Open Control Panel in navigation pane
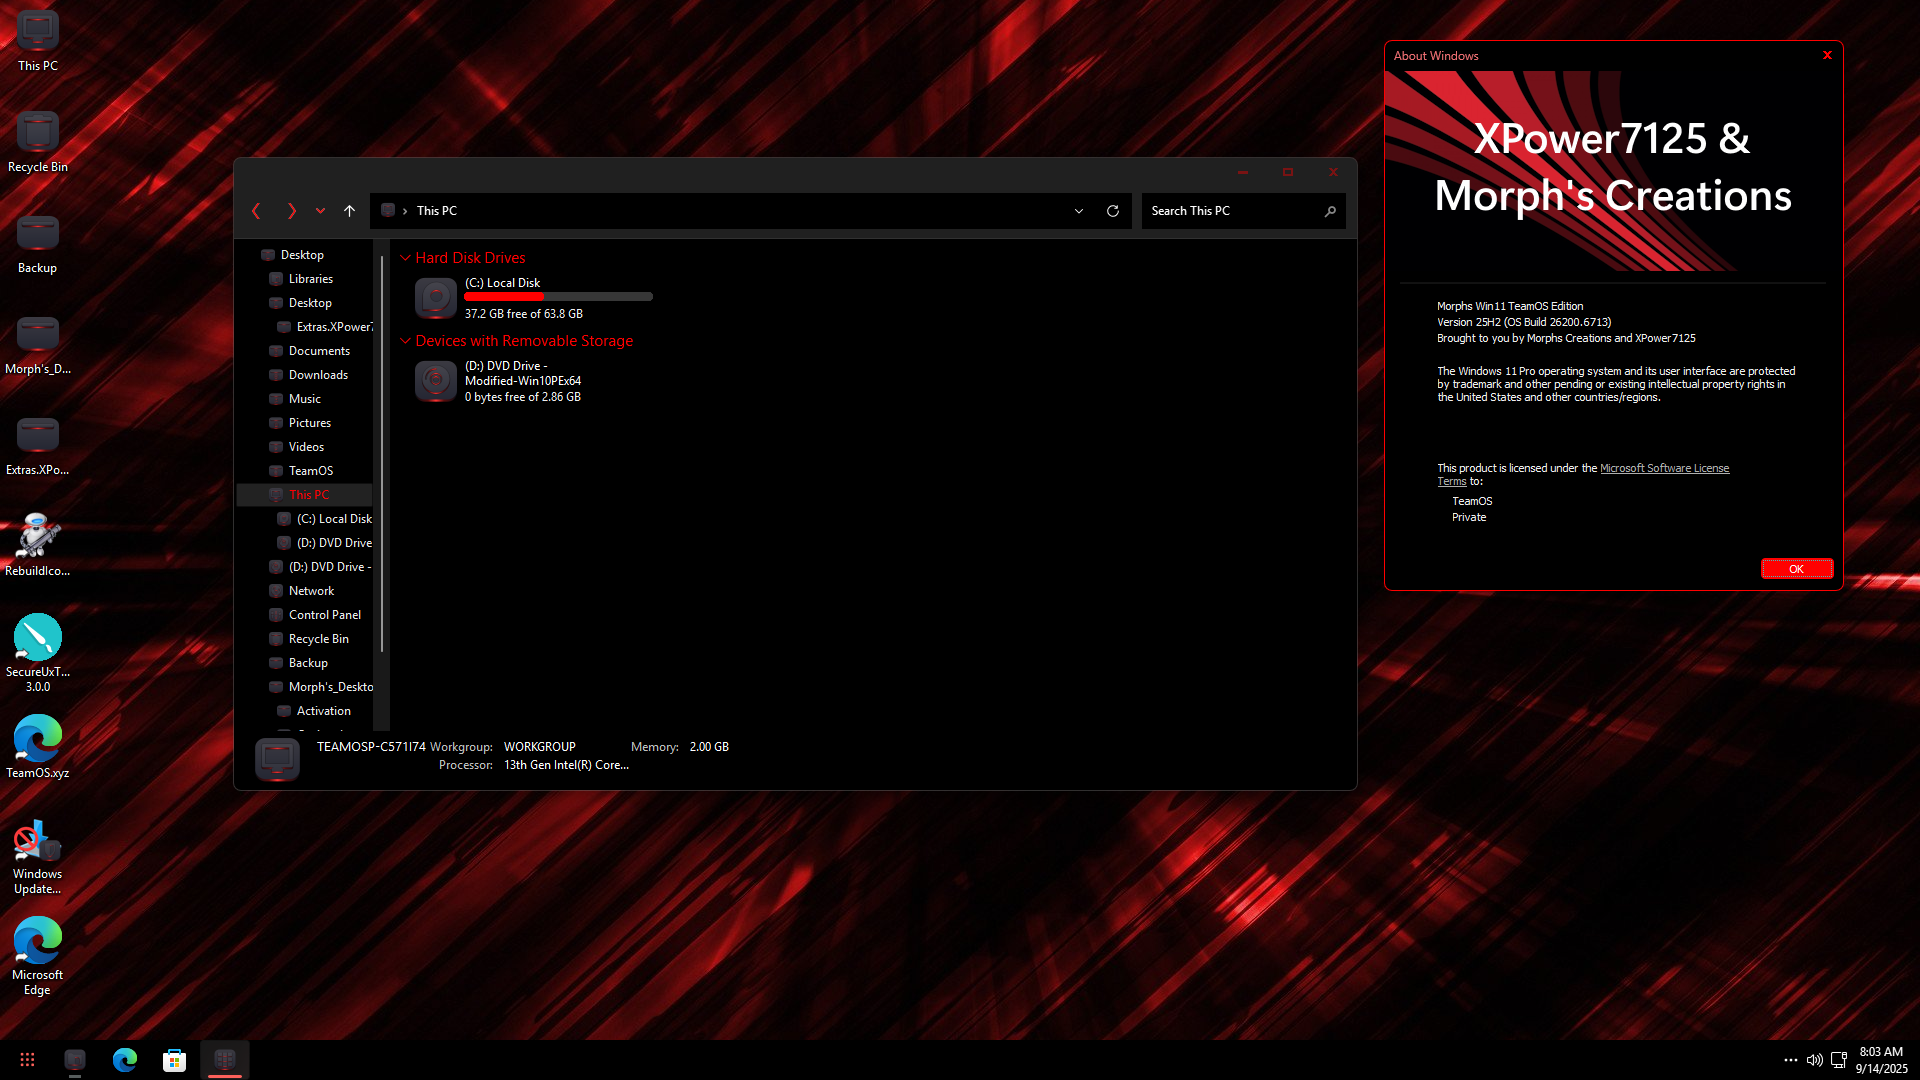Image resolution: width=1920 pixels, height=1080 pixels. [x=324, y=615]
